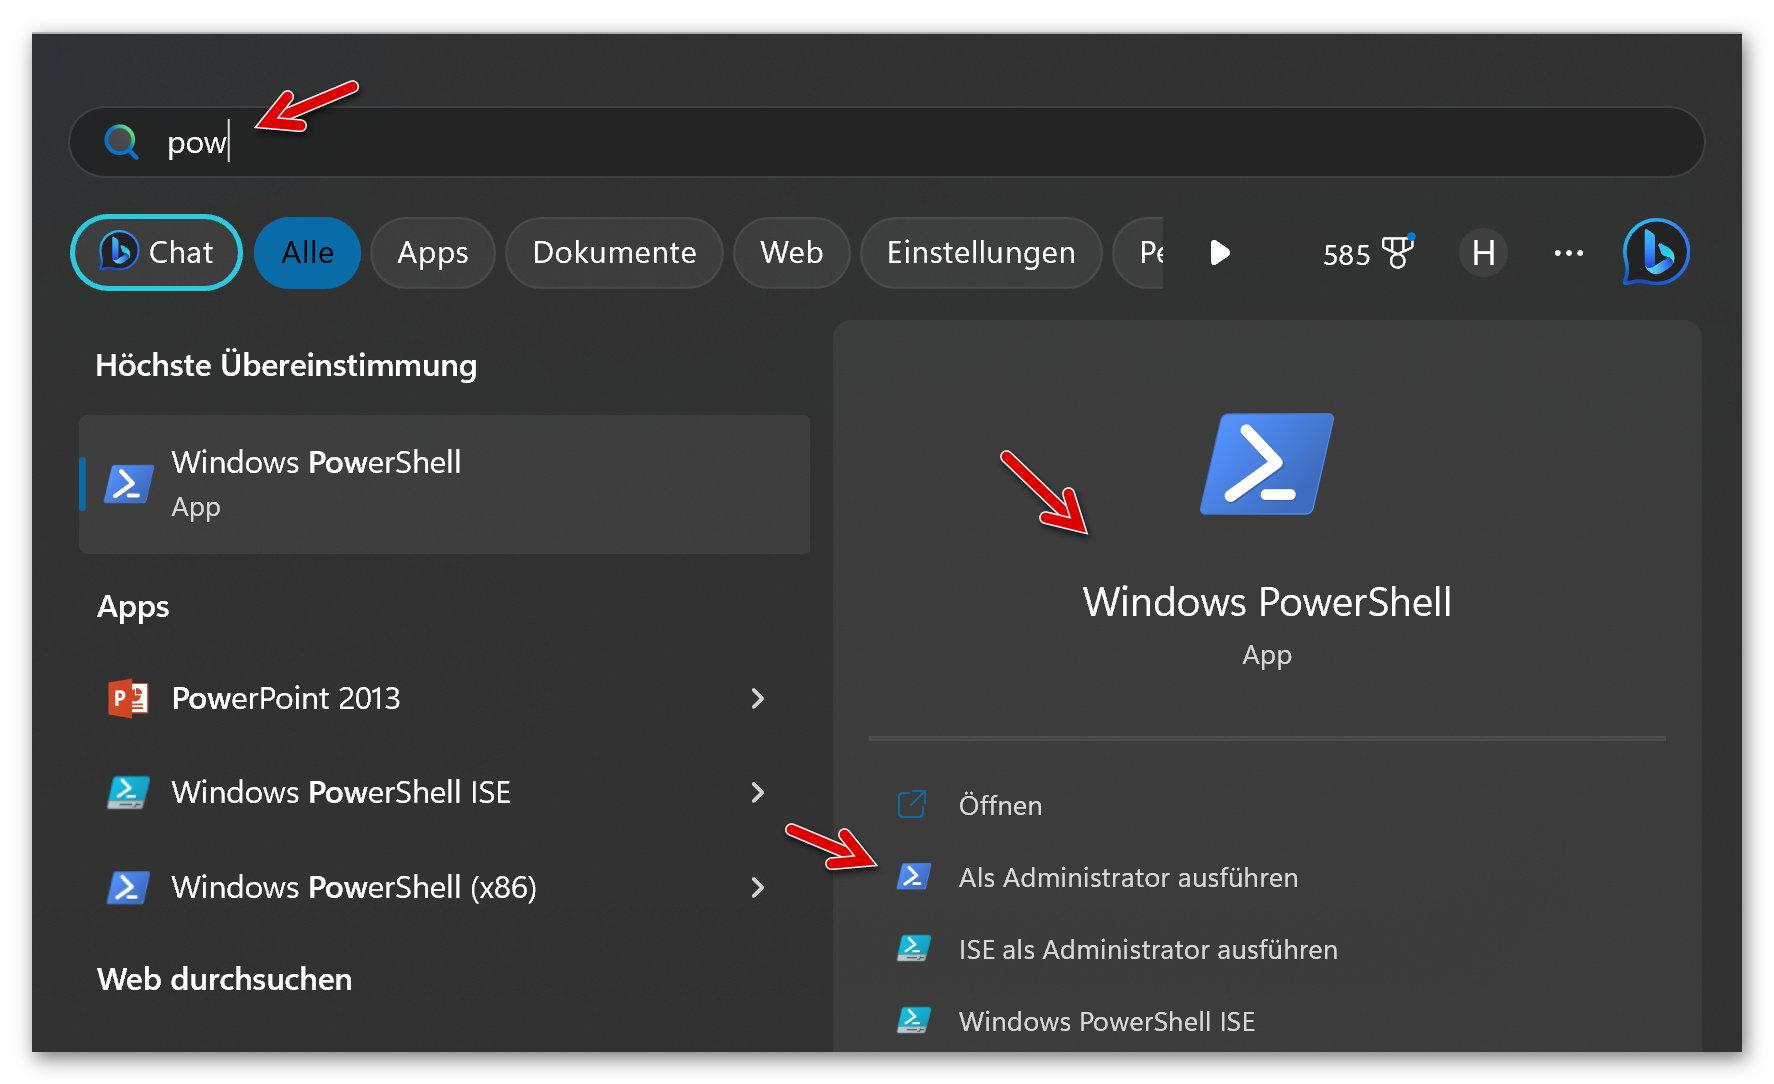Viewport: 1774px width, 1084px height.
Task: Switch to the Apps filter tab
Action: (x=432, y=253)
